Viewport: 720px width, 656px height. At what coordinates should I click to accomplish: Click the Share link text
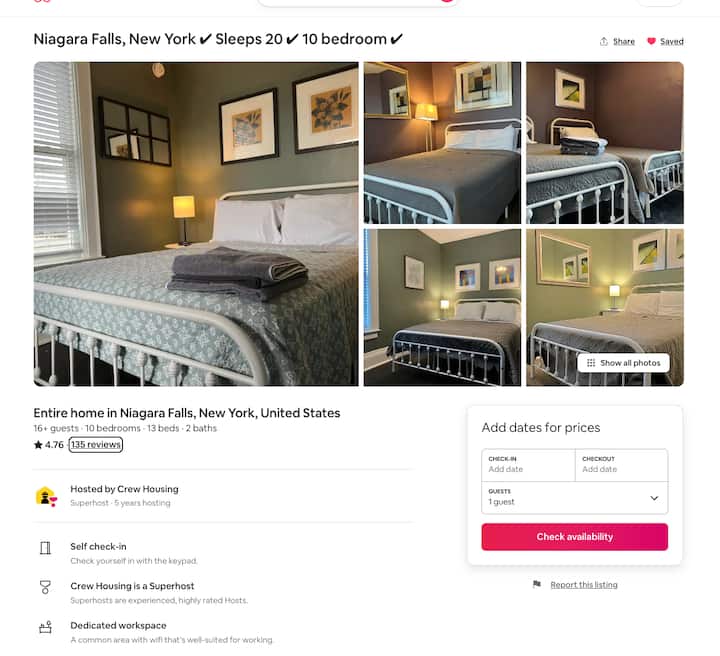624,41
